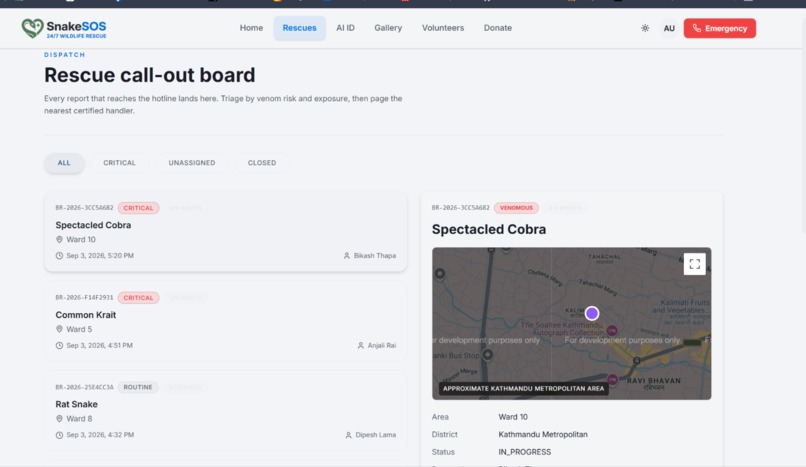Click the page scrollbar on right edge
The width and height of the screenshot is (806, 467).
(x=803, y=126)
